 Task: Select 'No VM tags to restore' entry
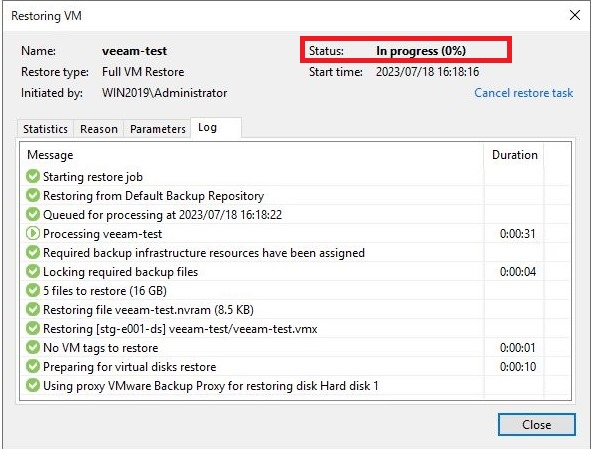click(x=295, y=347)
